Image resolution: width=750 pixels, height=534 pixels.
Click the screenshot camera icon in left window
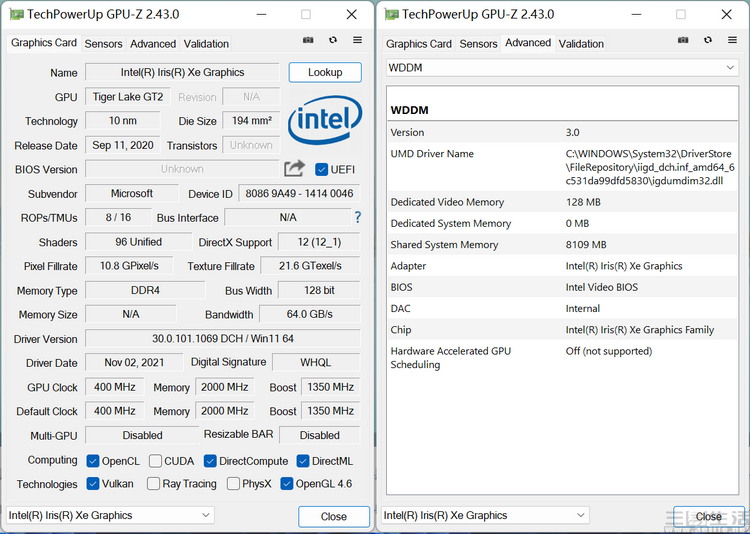(308, 41)
